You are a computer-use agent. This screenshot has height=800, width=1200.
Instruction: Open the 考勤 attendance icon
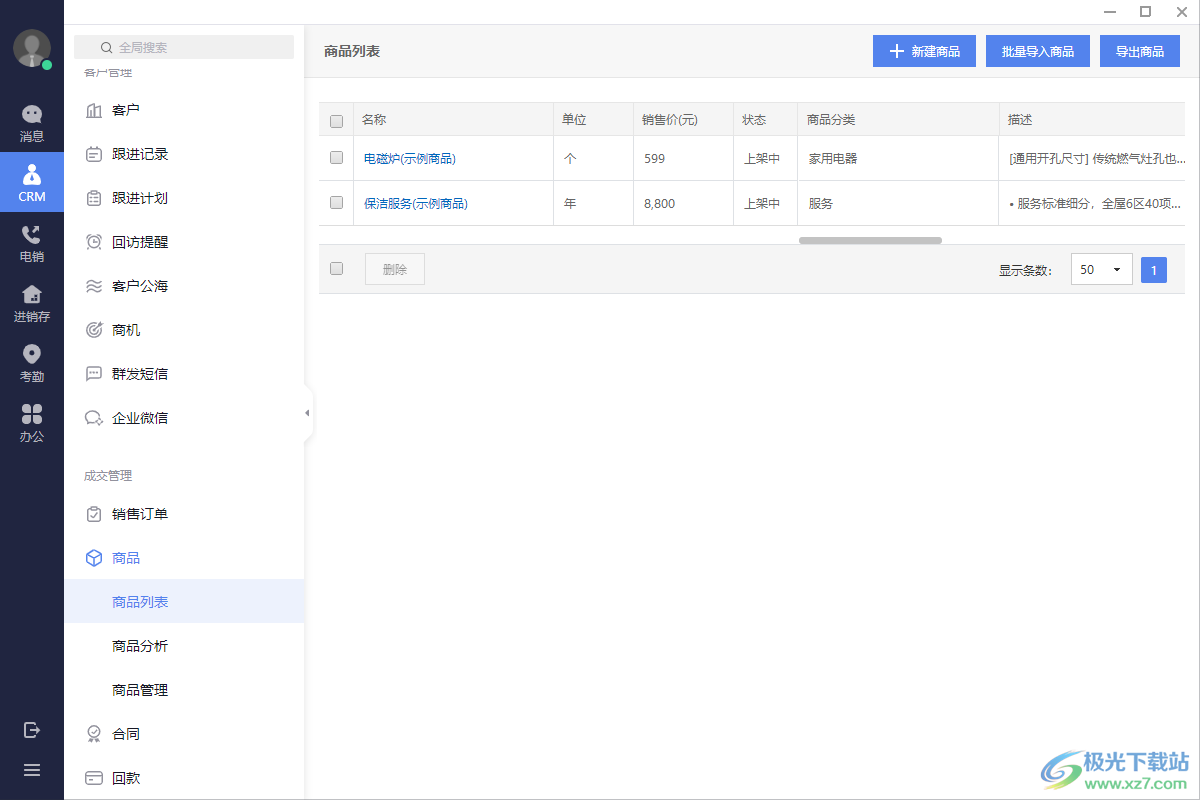[x=32, y=364]
